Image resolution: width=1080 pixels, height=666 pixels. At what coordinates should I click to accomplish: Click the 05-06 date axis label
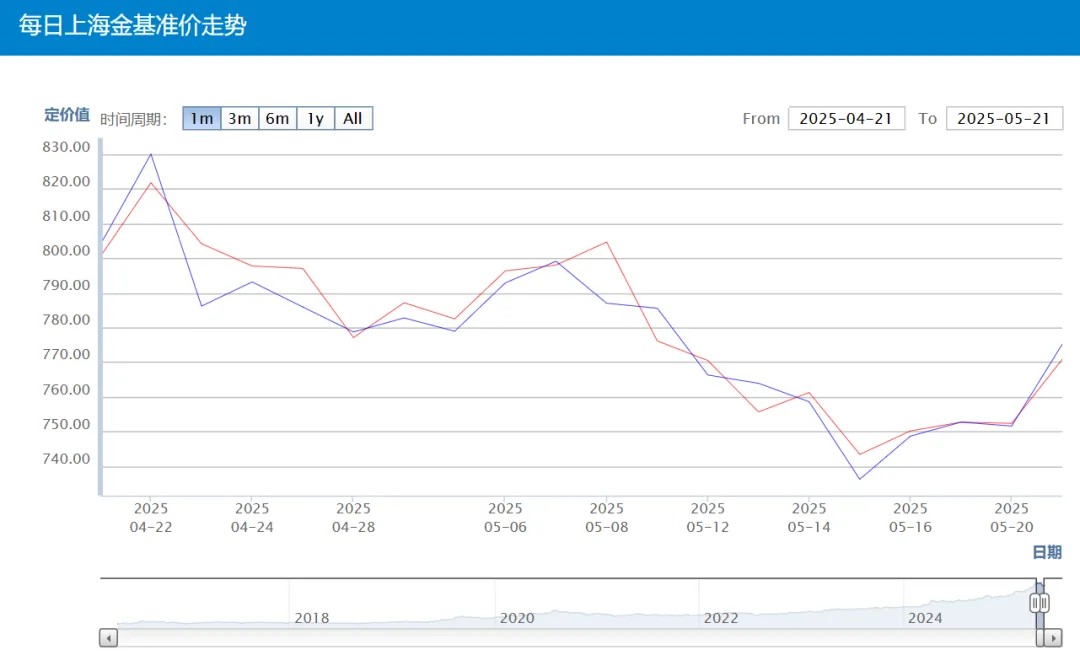(505, 517)
